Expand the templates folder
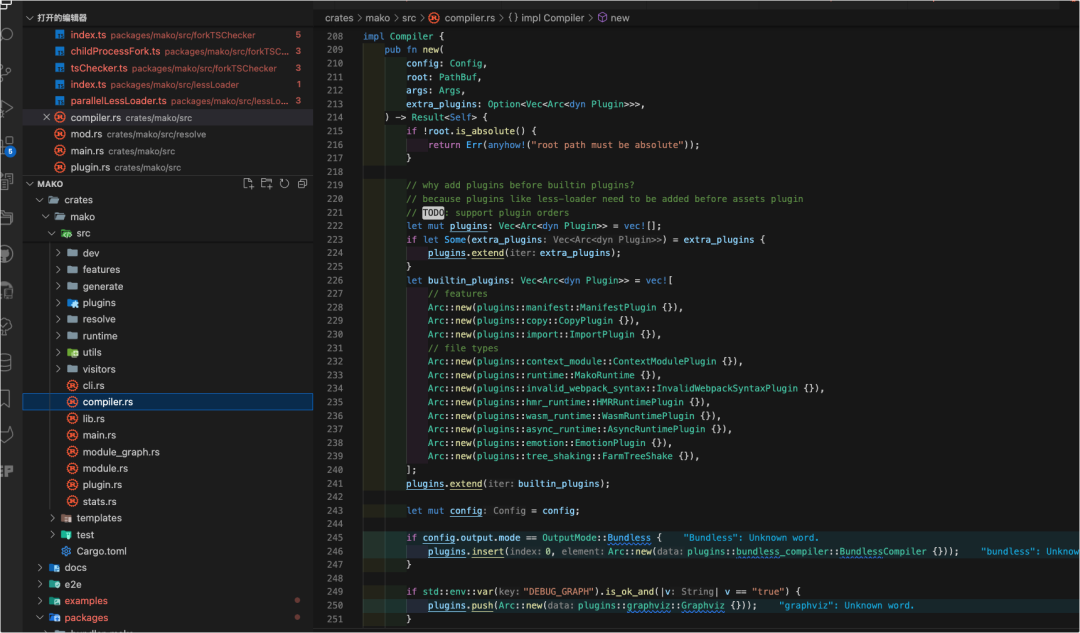 98,518
